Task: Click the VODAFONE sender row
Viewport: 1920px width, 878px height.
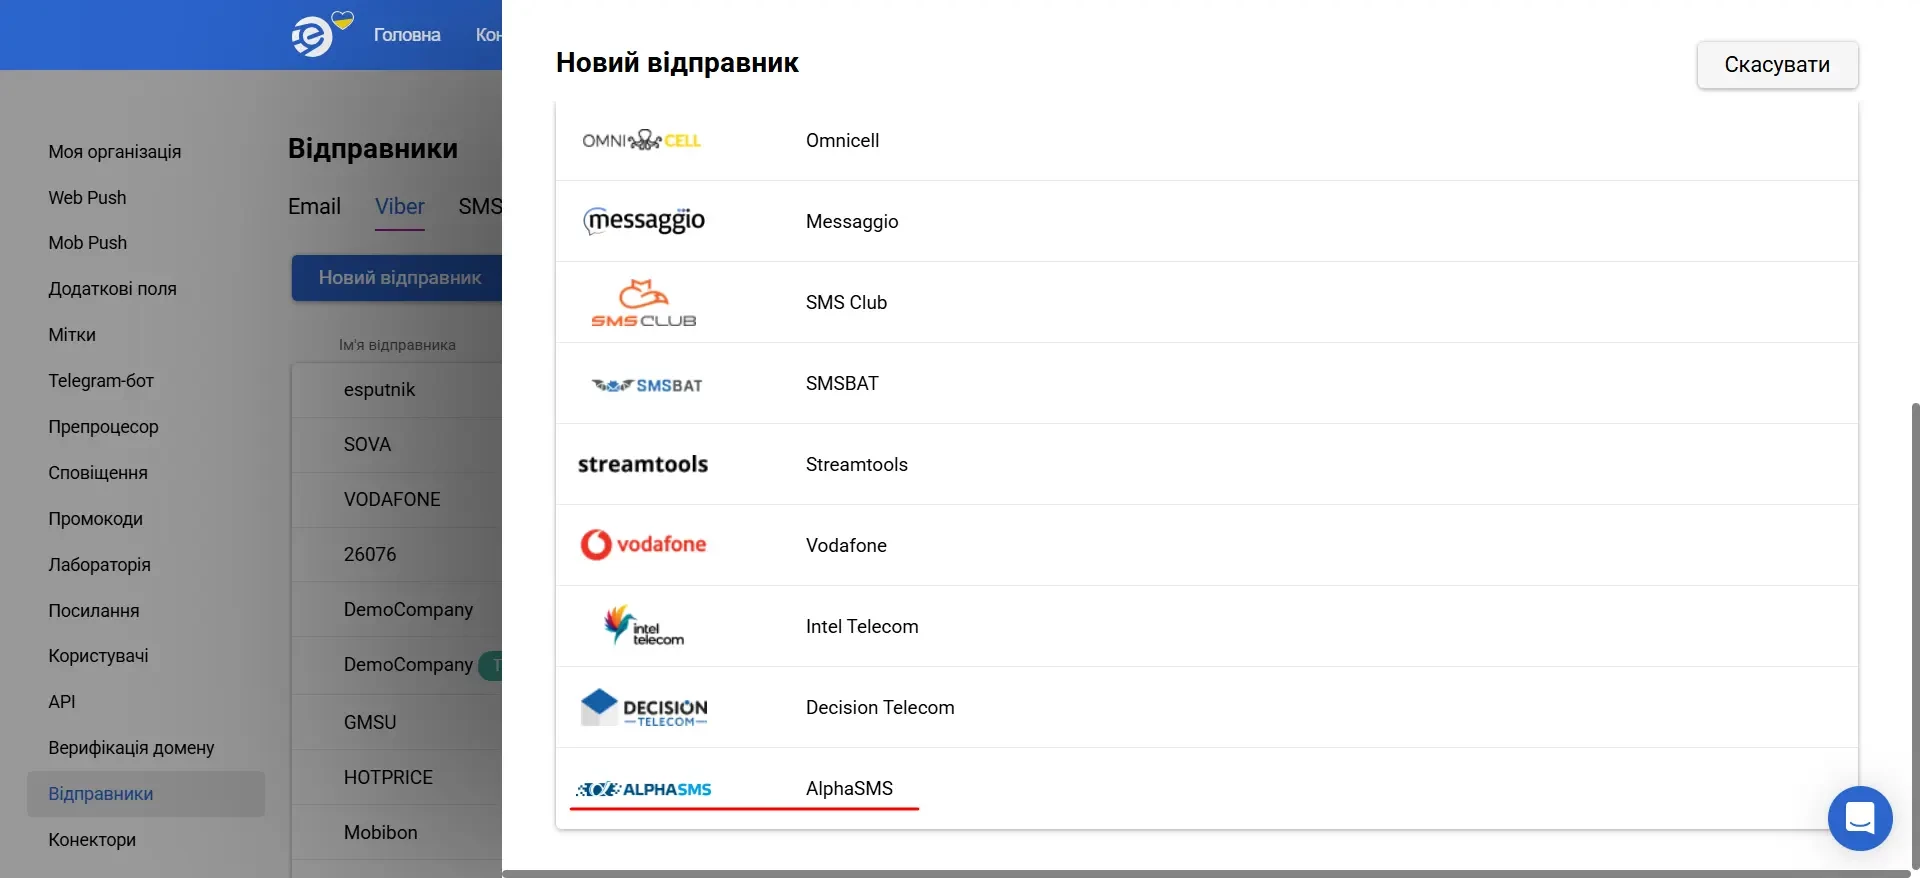Action: [x=397, y=500]
